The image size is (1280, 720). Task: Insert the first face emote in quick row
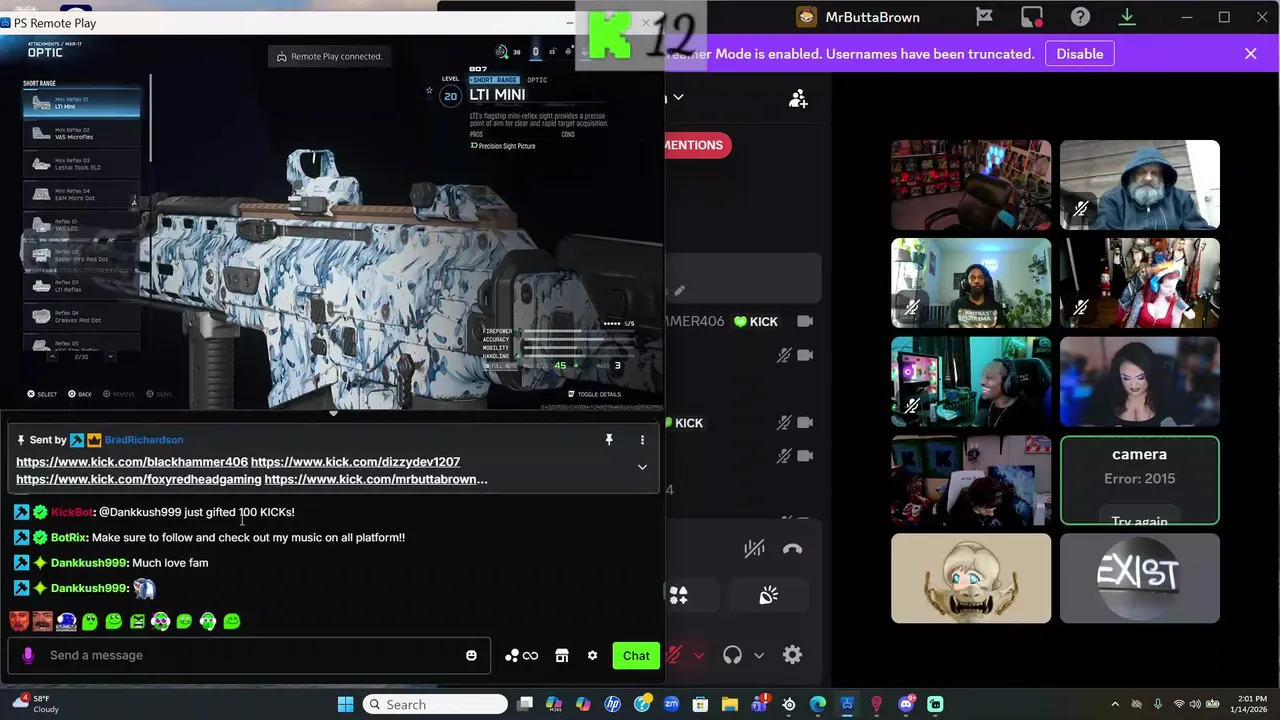(19, 621)
